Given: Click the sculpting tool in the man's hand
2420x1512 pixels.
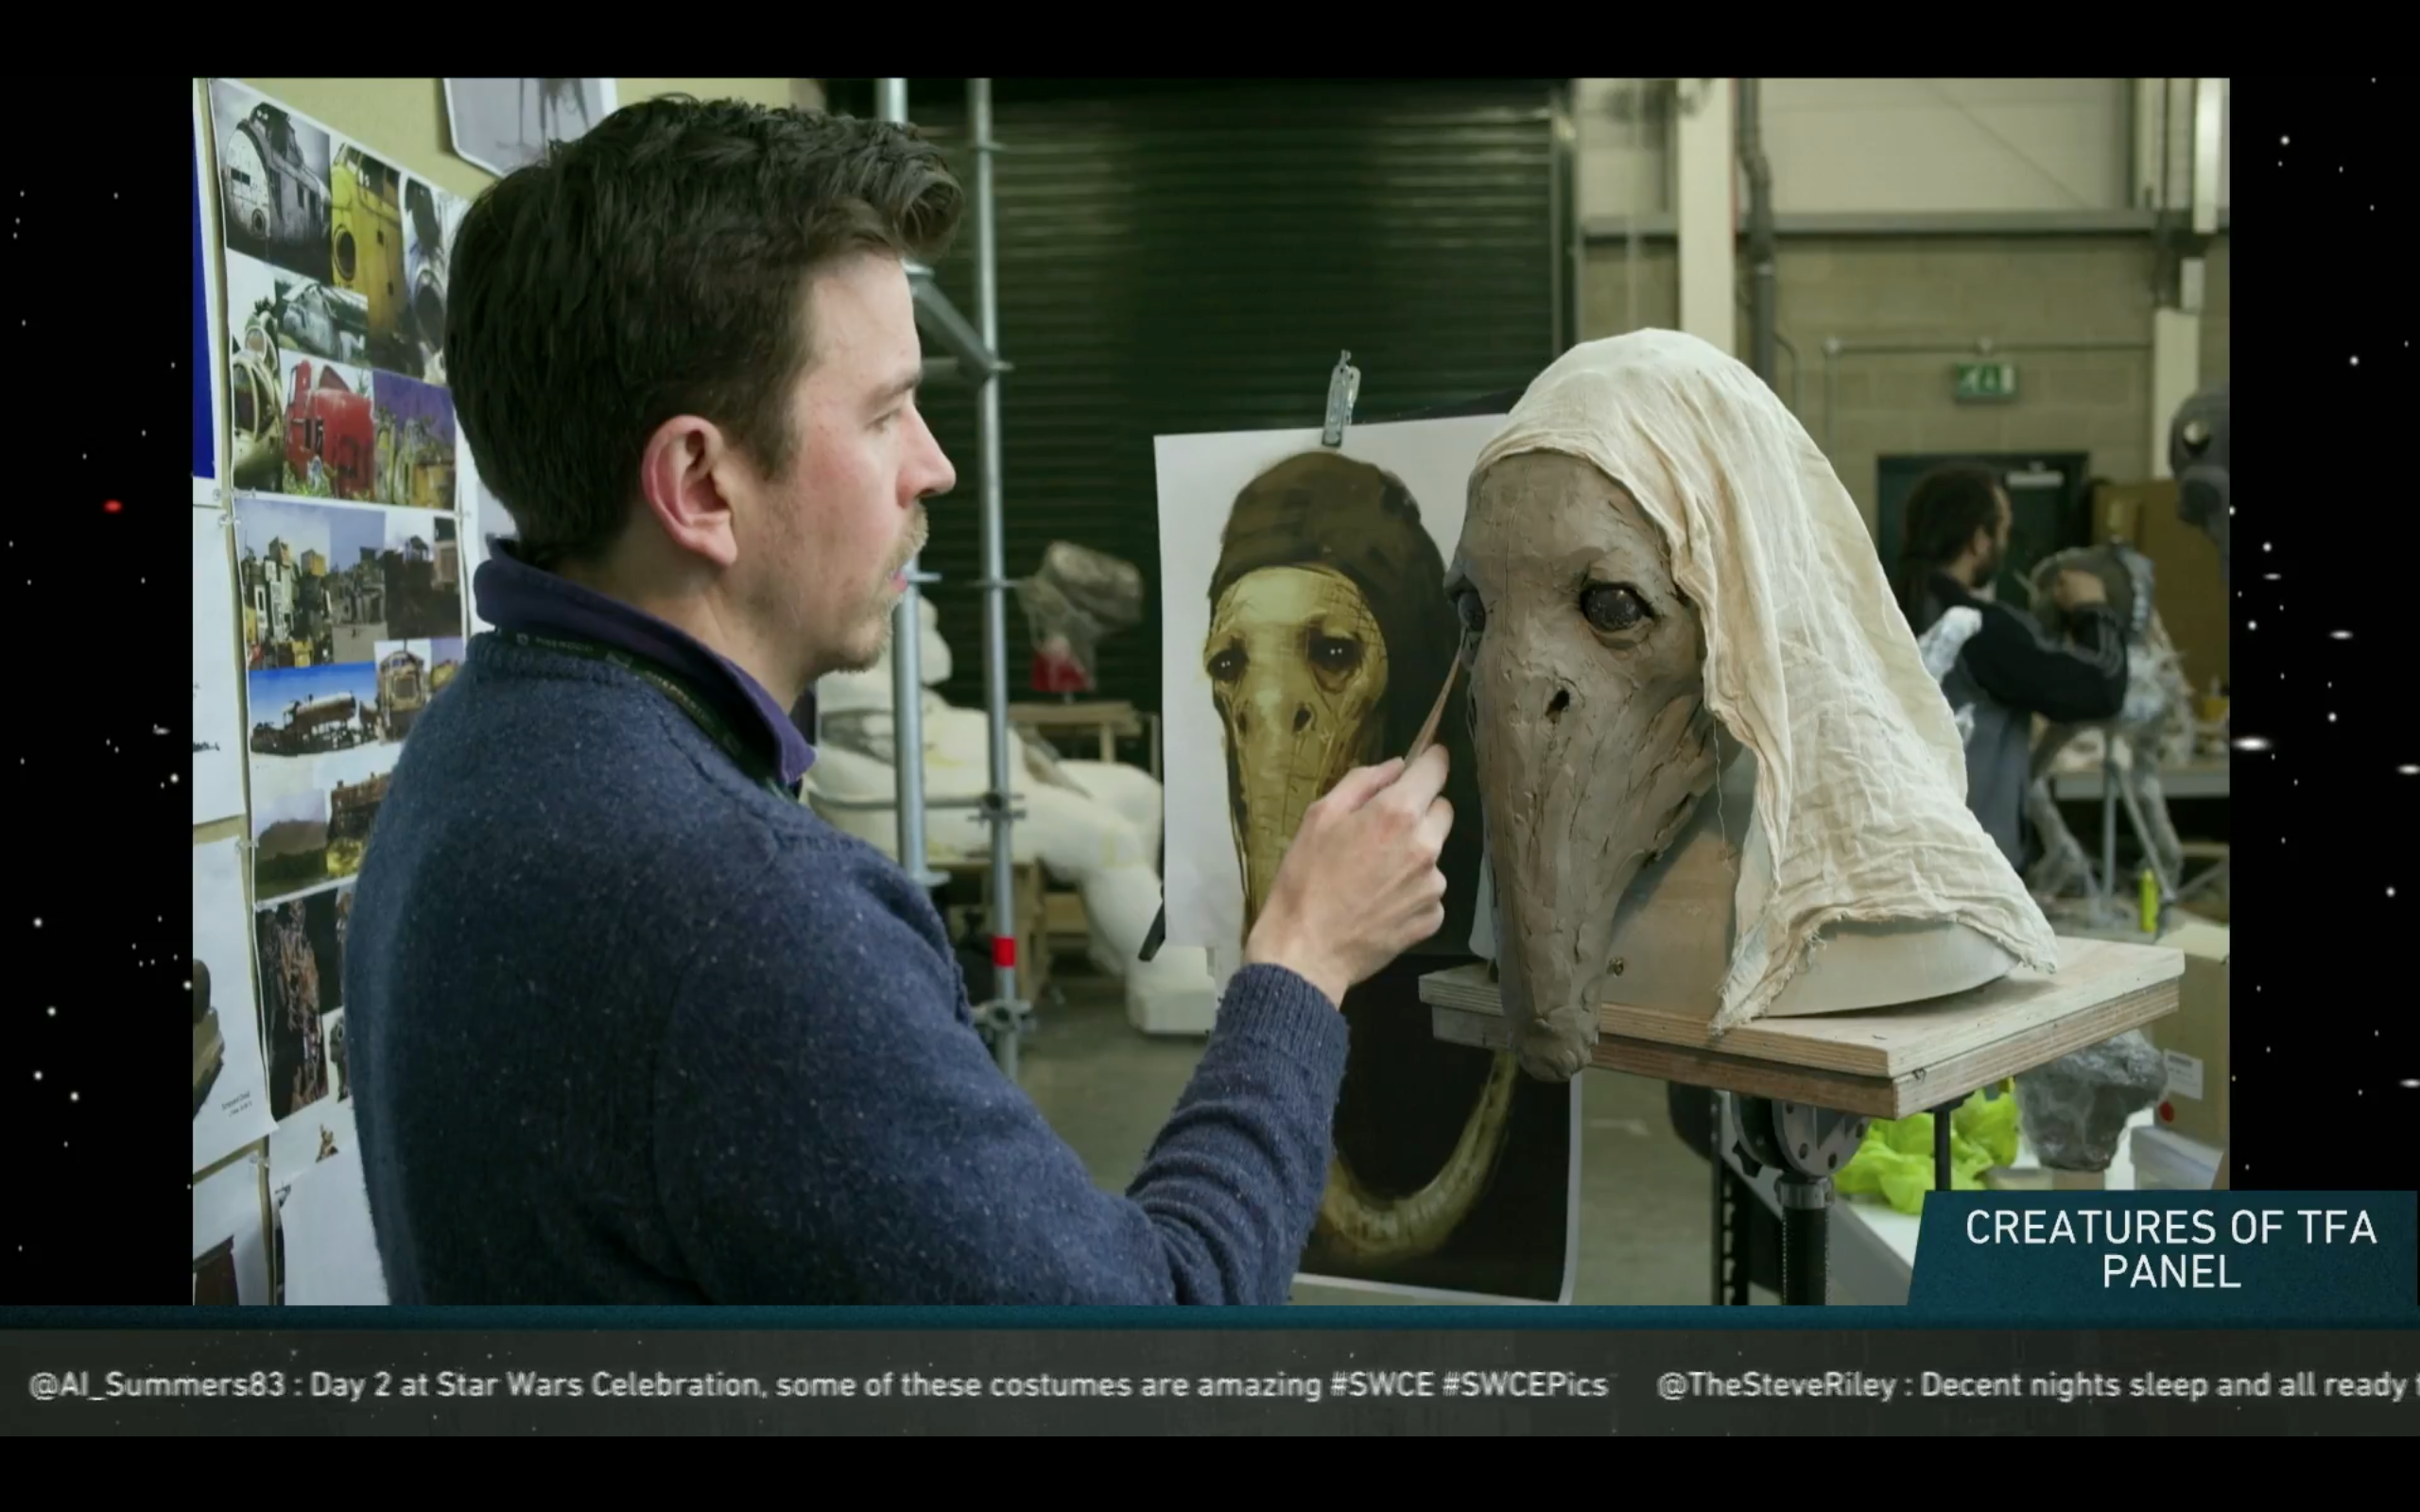Looking at the screenshot, I should (1440, 705).
